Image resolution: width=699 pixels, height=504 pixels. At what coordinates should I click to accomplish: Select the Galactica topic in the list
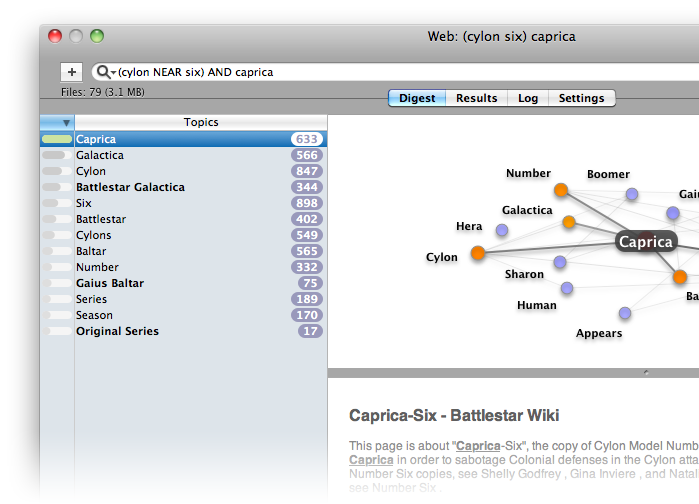(183, 155)
